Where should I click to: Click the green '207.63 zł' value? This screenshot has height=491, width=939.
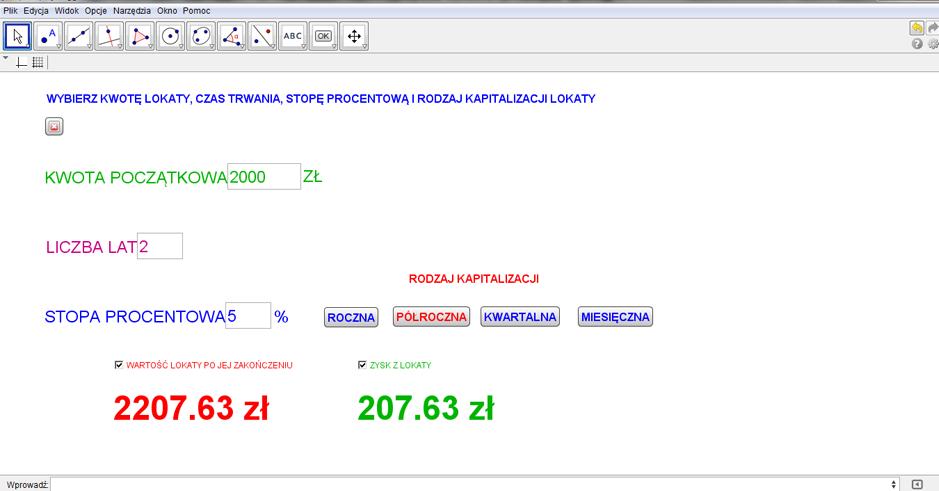point(426,408)
